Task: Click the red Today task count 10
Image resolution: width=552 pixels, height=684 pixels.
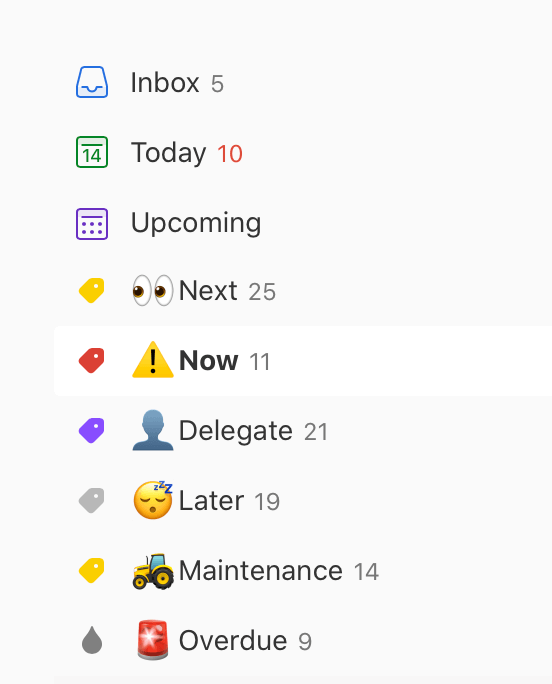Action: 230,154
